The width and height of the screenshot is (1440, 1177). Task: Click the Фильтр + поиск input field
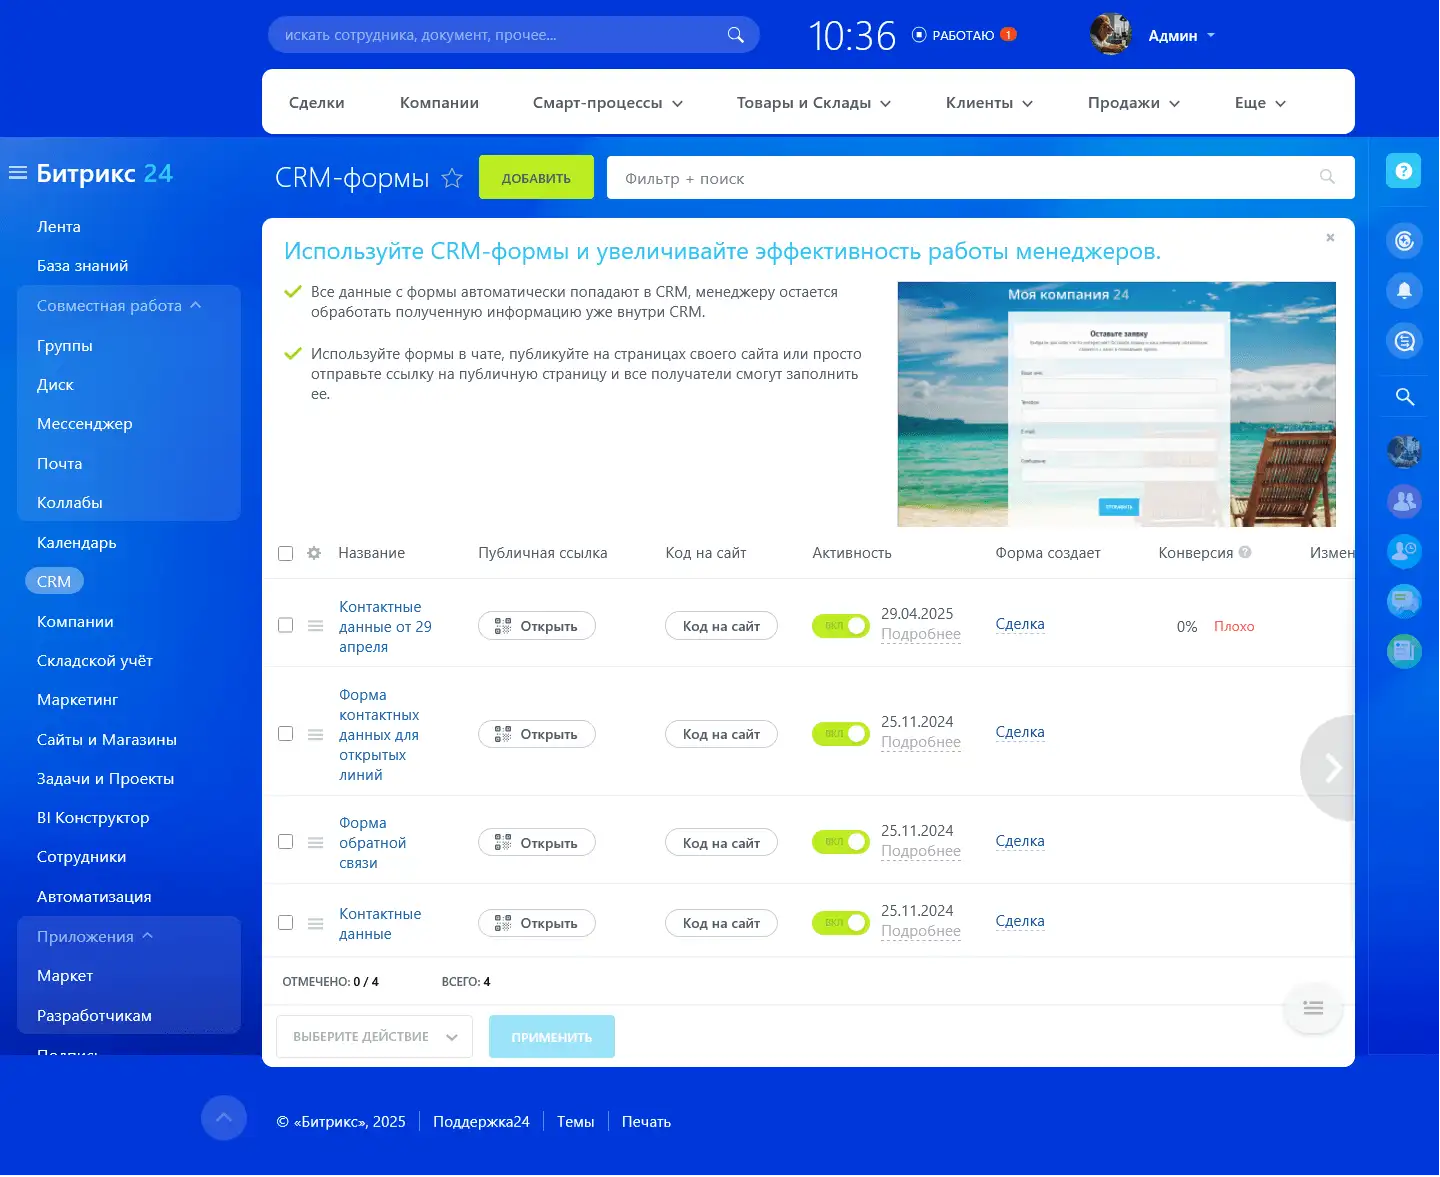(960, 178)
